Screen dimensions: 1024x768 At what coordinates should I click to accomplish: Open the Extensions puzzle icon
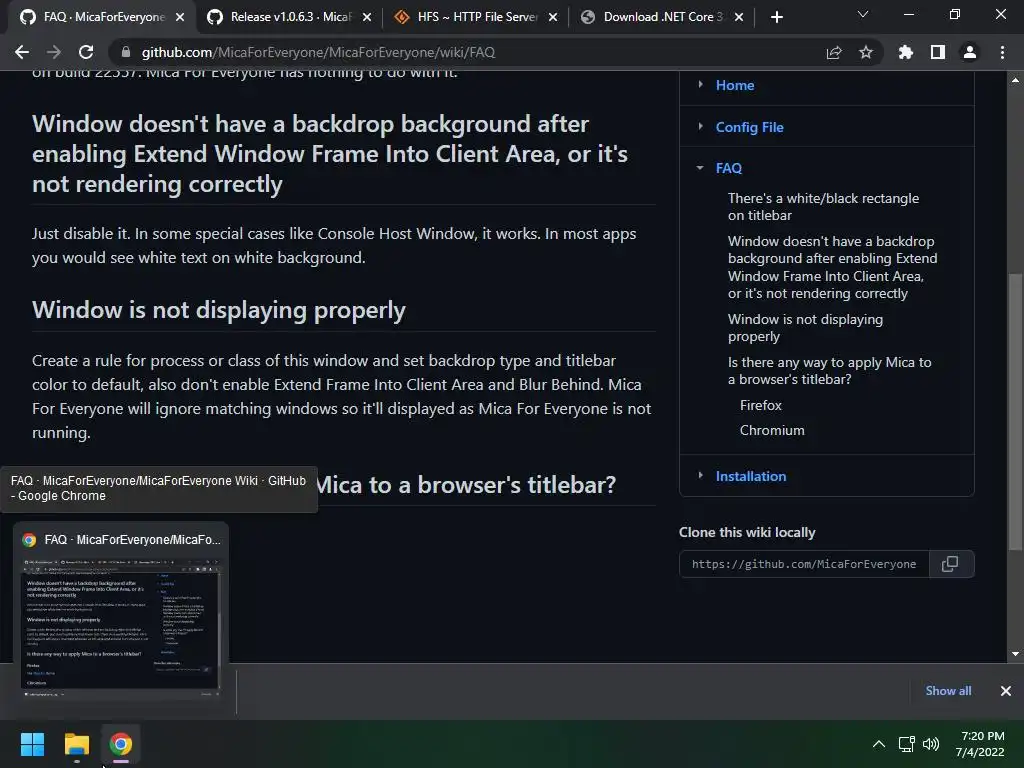coord(905,52)
